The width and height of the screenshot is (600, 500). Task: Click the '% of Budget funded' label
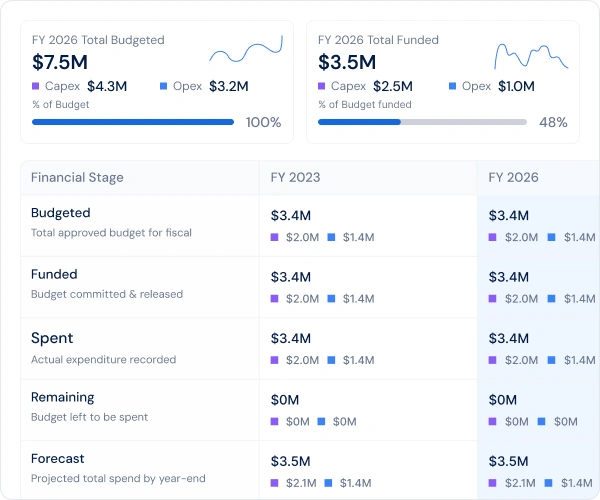tap(365, 104)
